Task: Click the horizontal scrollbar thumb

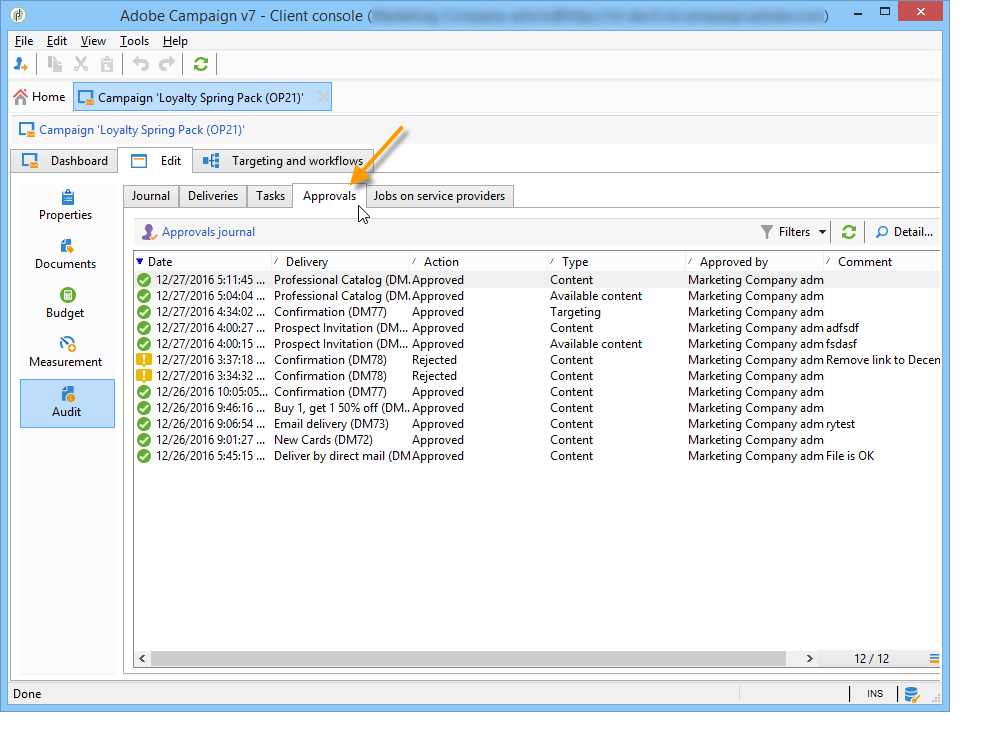Action: [469, 658]
